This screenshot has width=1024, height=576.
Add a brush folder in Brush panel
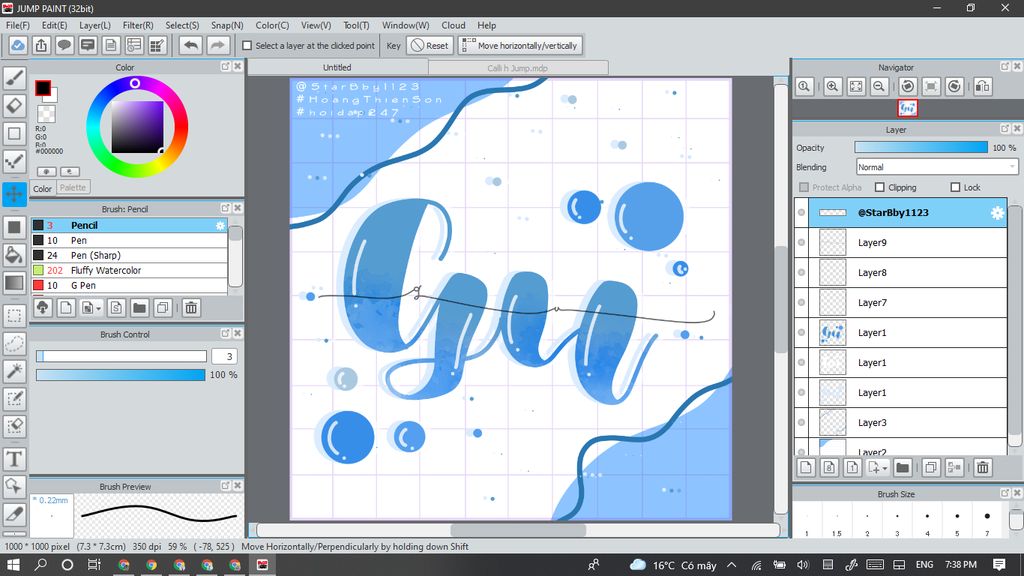tap(139, 308)
